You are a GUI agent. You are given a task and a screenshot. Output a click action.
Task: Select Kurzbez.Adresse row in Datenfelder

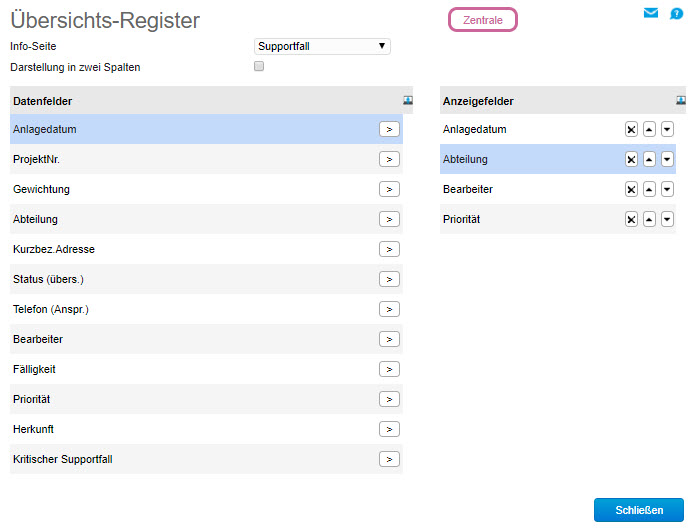[206, 249]
